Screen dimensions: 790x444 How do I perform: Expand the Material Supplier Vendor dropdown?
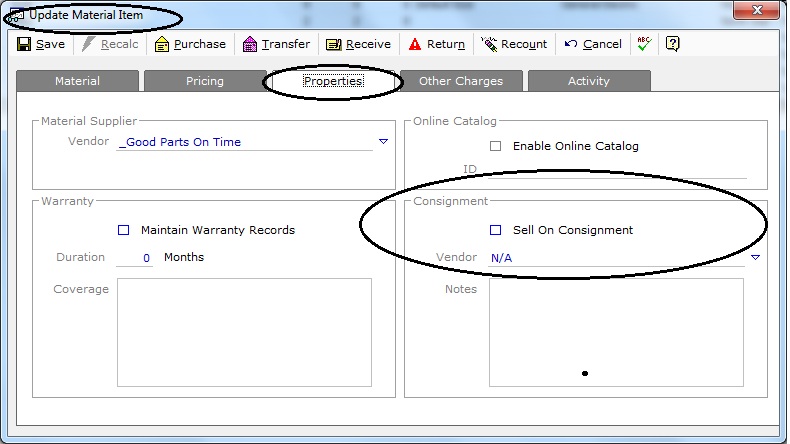383,142
